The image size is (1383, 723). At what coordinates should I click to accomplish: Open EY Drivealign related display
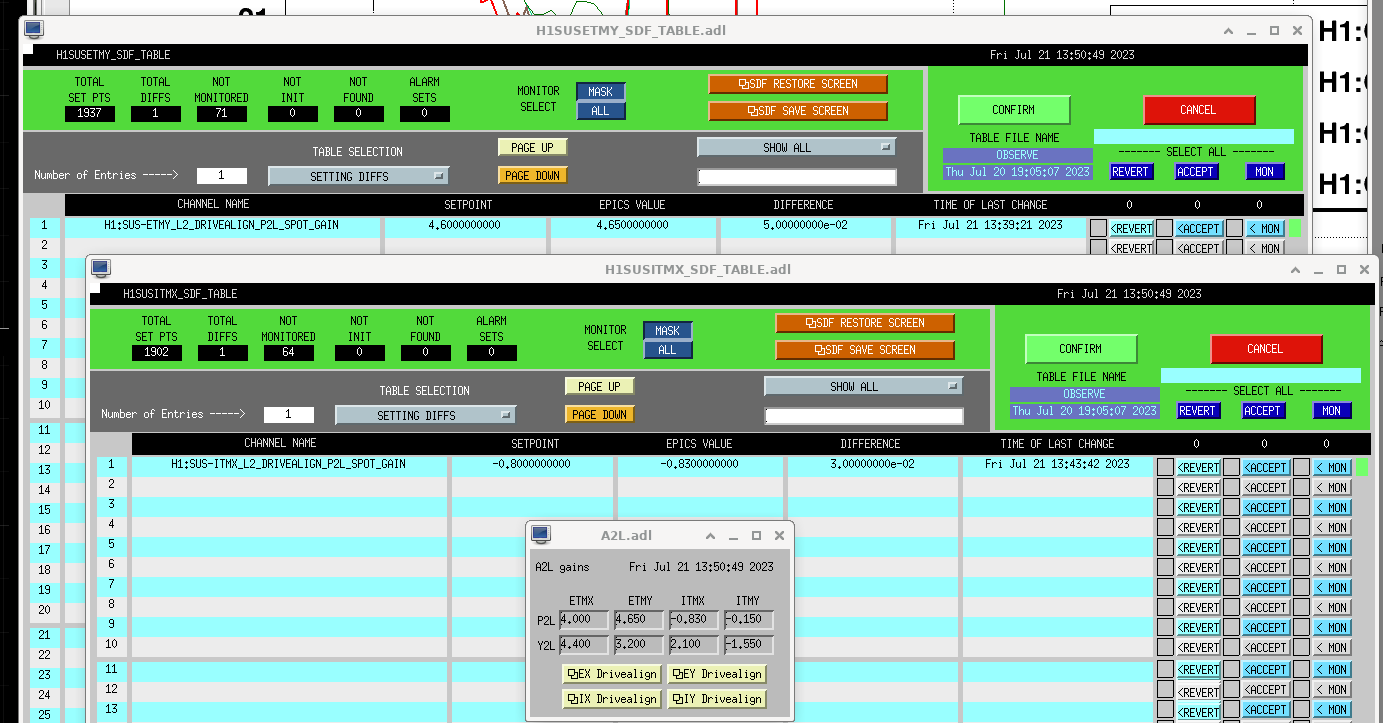(x=716, y=674)
